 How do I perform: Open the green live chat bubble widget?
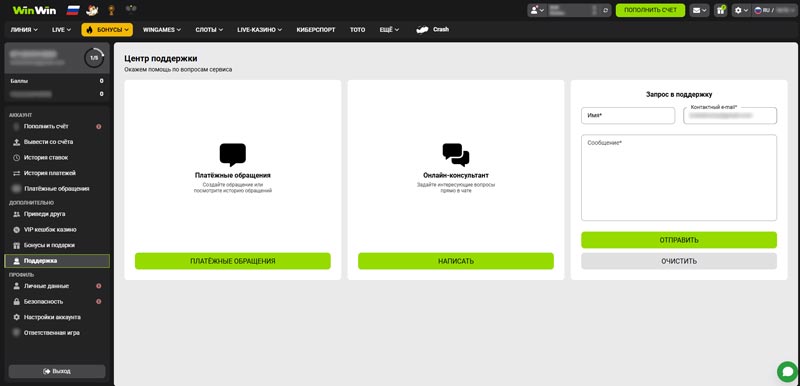pyautogui.click(x=787, y=372)
